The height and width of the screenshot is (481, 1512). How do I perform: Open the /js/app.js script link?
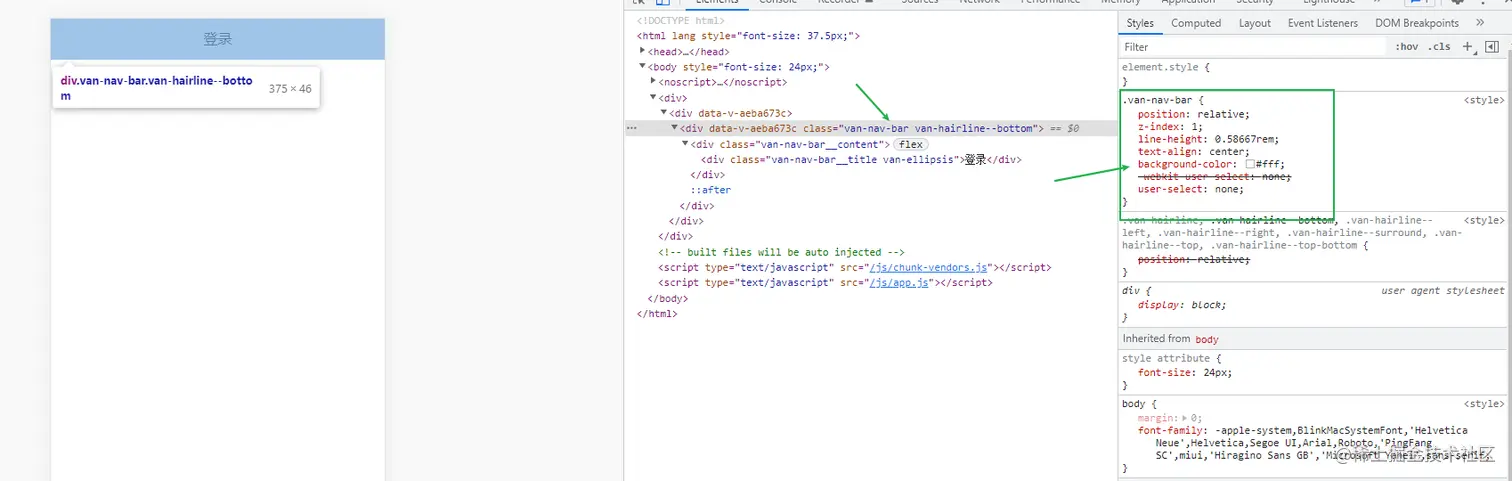point(901,283)
